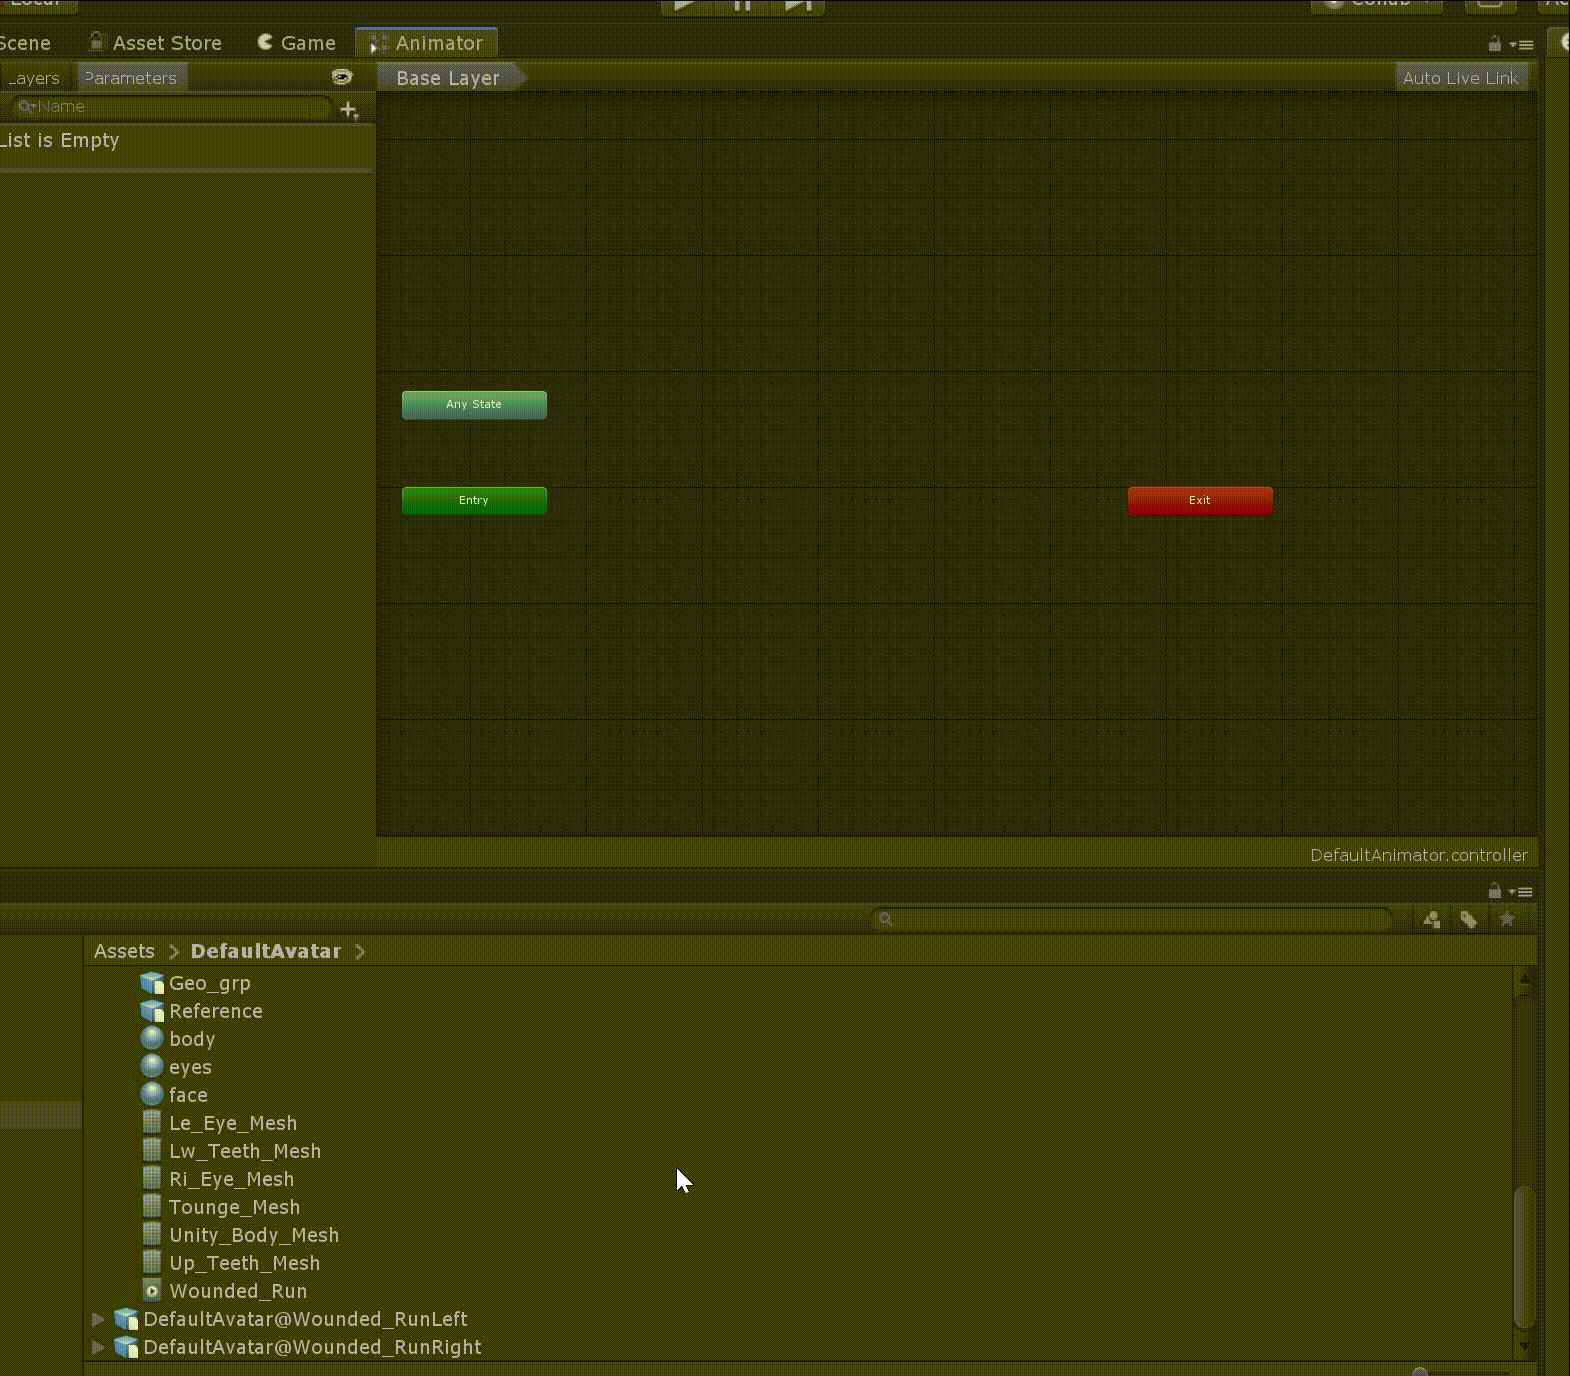Click the scrollbar up arrow in Project
Viewport: 1570px width, 1376px height.
point(1524,979)
